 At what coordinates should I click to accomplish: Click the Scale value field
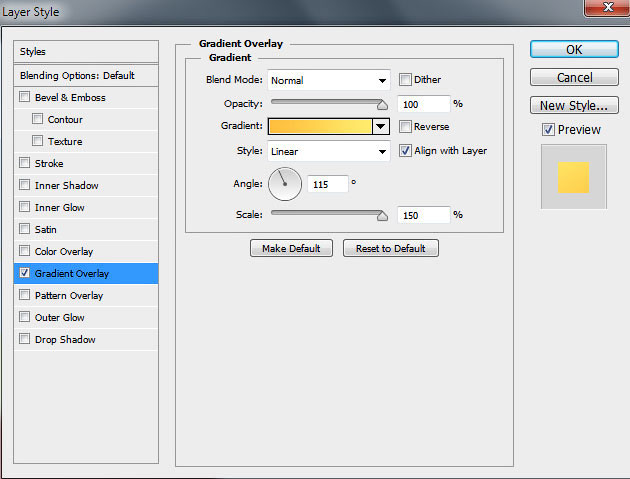[423, 215]
